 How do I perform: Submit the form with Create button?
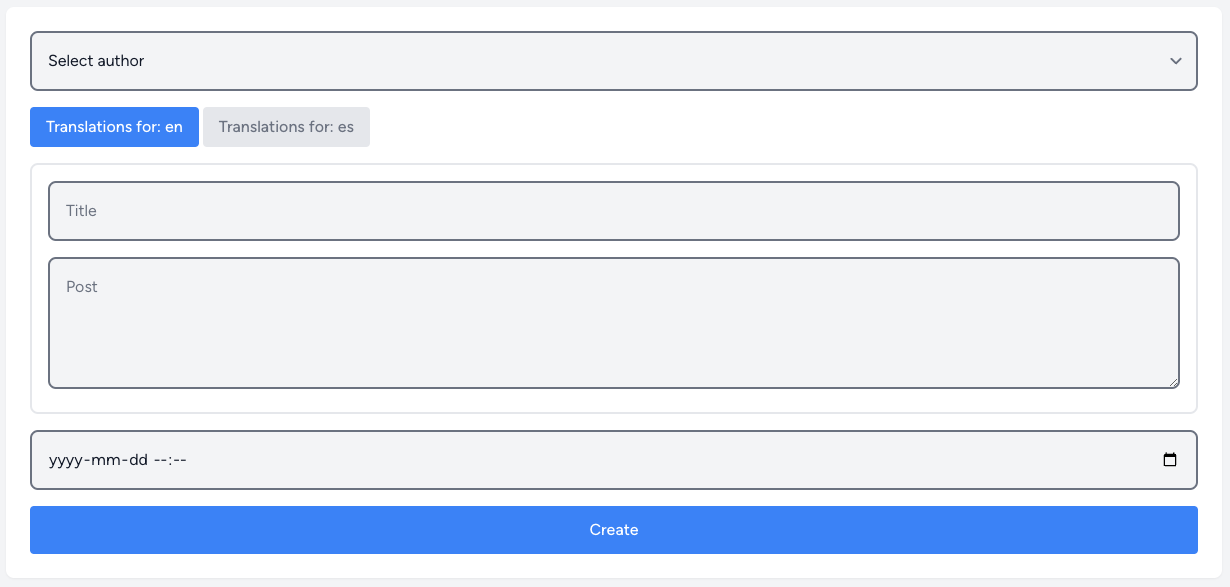[613, 530]
